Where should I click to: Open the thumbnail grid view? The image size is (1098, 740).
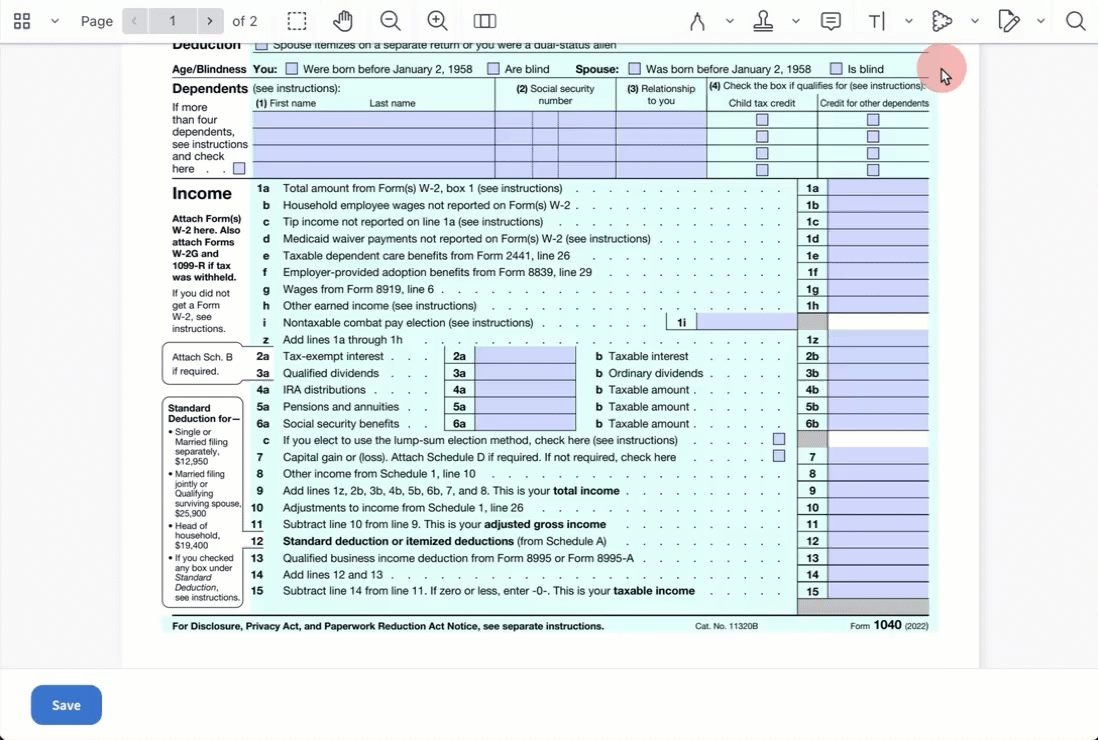(22, 21)
